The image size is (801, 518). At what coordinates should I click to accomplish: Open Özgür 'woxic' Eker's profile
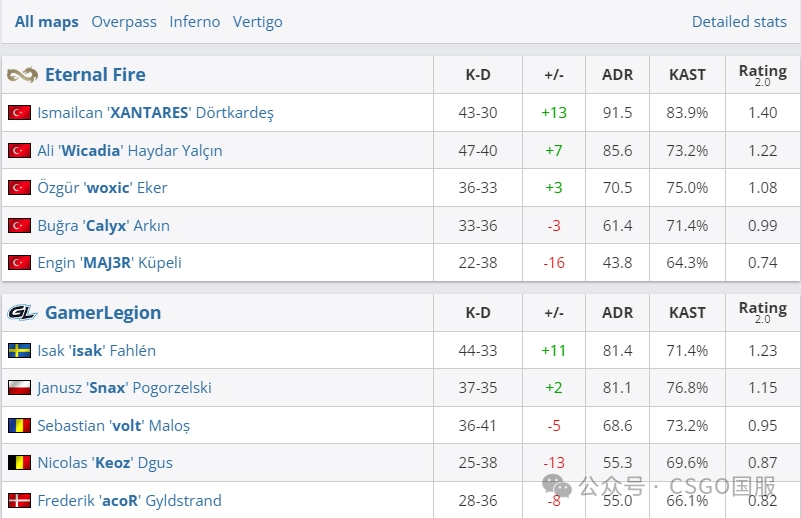pos(102,188)
